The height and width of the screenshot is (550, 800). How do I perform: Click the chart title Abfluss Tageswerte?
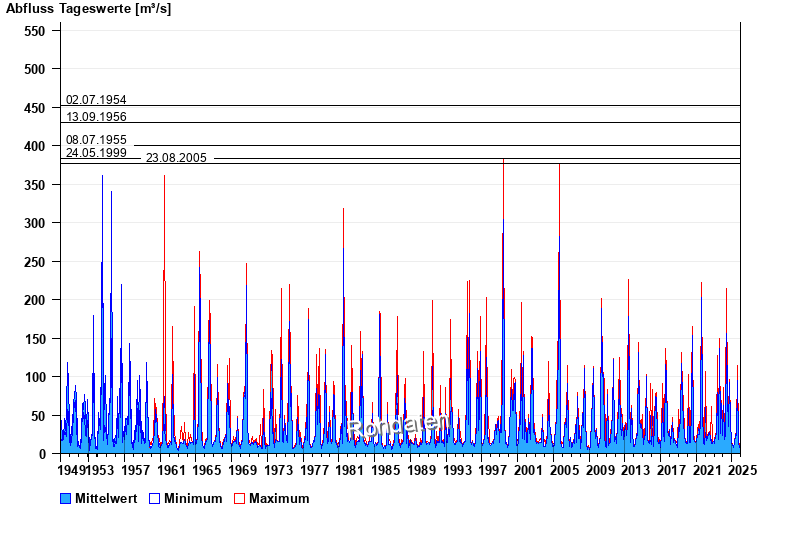(x=88, y=8)
